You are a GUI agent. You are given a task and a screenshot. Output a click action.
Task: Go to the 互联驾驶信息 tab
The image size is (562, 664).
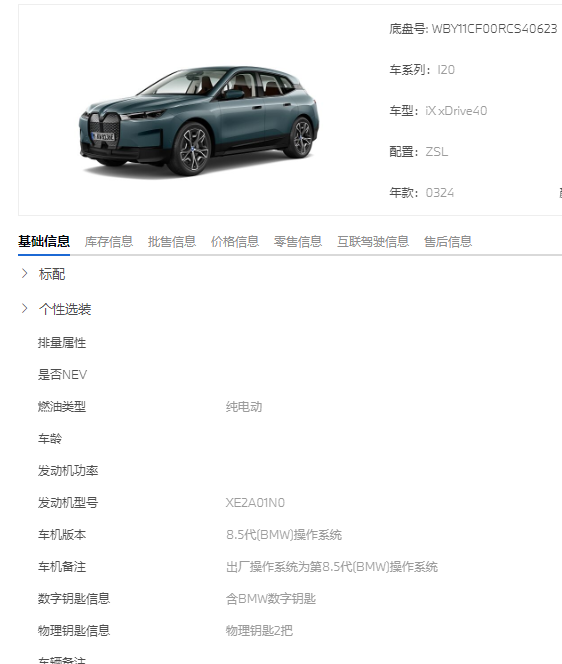(373, 241)
